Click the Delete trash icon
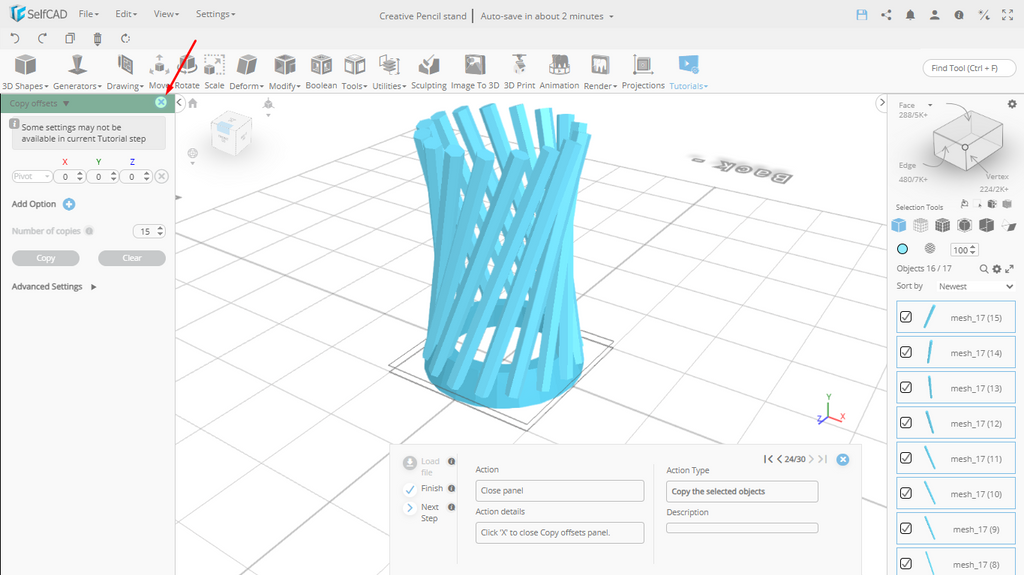 97,39
